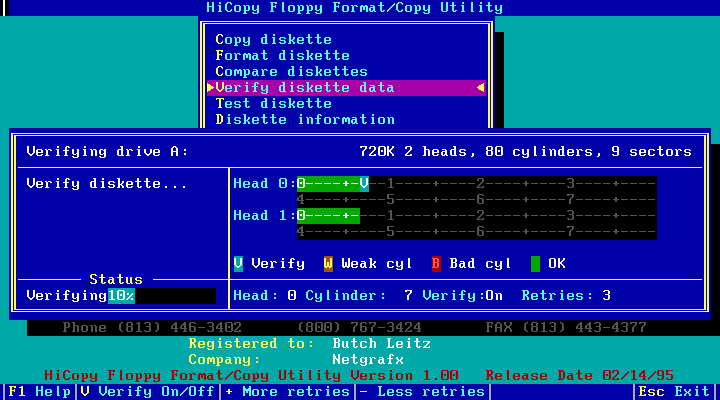Click the 'Cylinder: 7' status value
The height and width of the screenshot is (400, 720).
pos(359,296)
